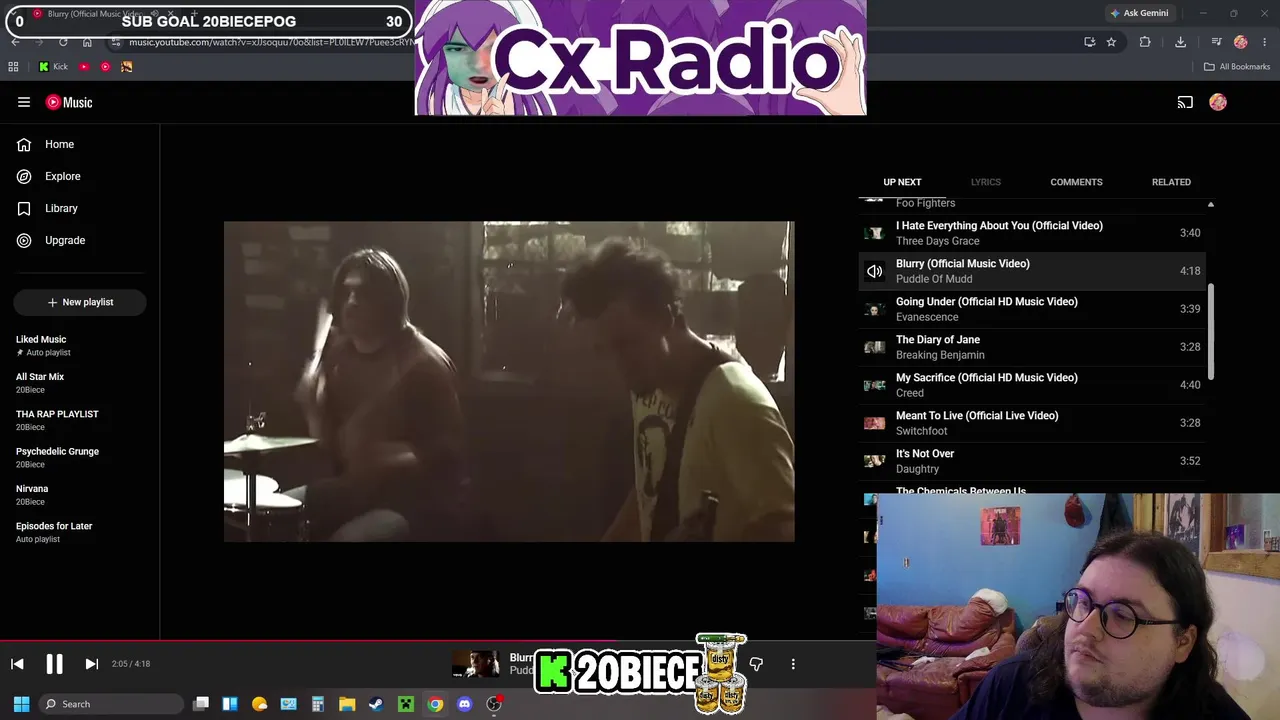Open the player's three-dot more actions menu
The image size is (1280, 720).
tap(793, 664)
